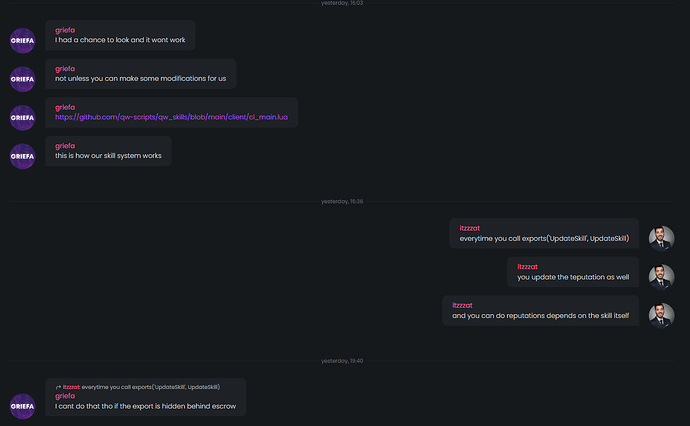Click griefa avatar next to github link
The image size is (690, 426).
pyautogui.click(x=22, y=118)
